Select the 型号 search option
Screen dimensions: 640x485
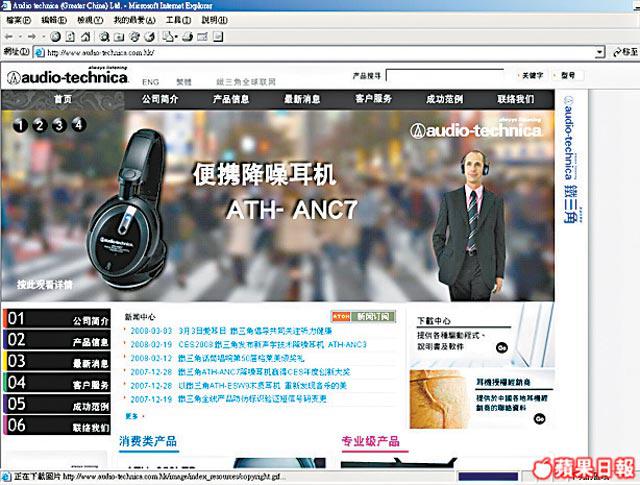567,76
